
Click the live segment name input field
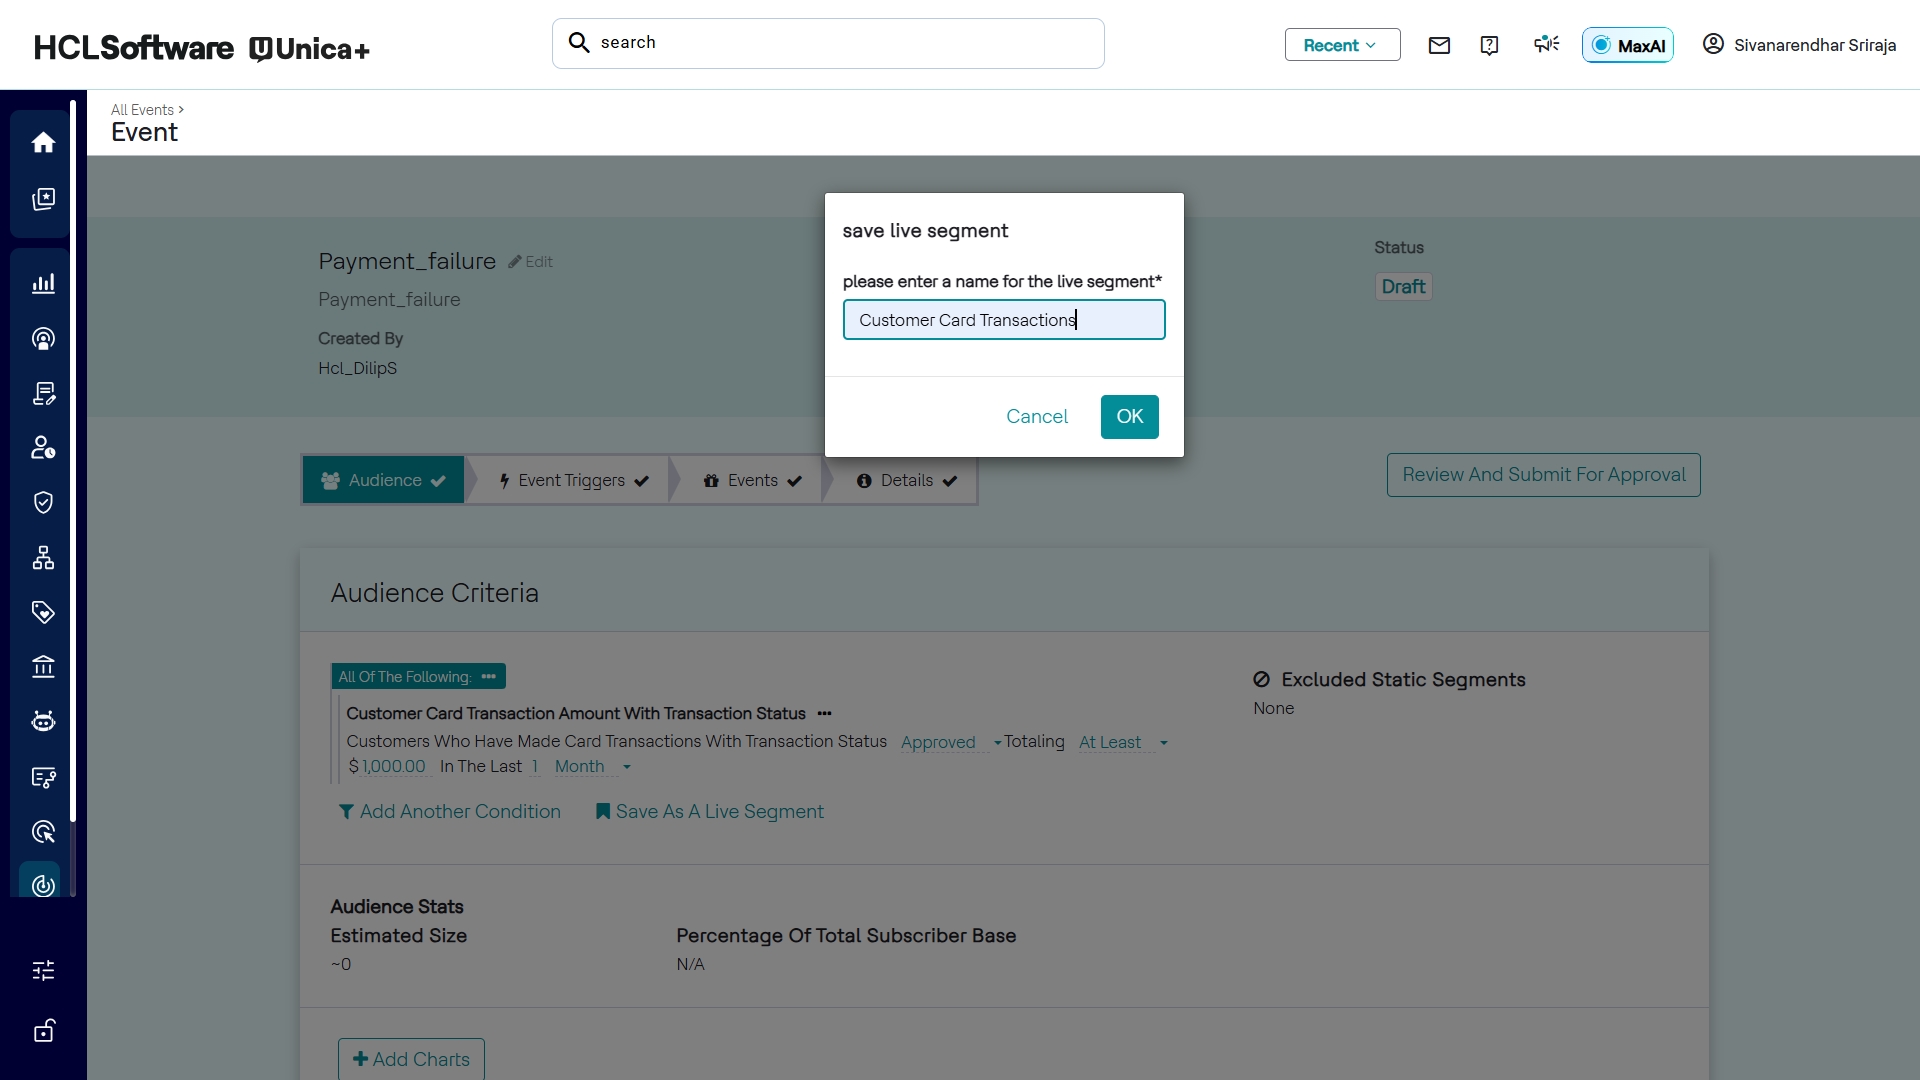[x=1003, y=320]
